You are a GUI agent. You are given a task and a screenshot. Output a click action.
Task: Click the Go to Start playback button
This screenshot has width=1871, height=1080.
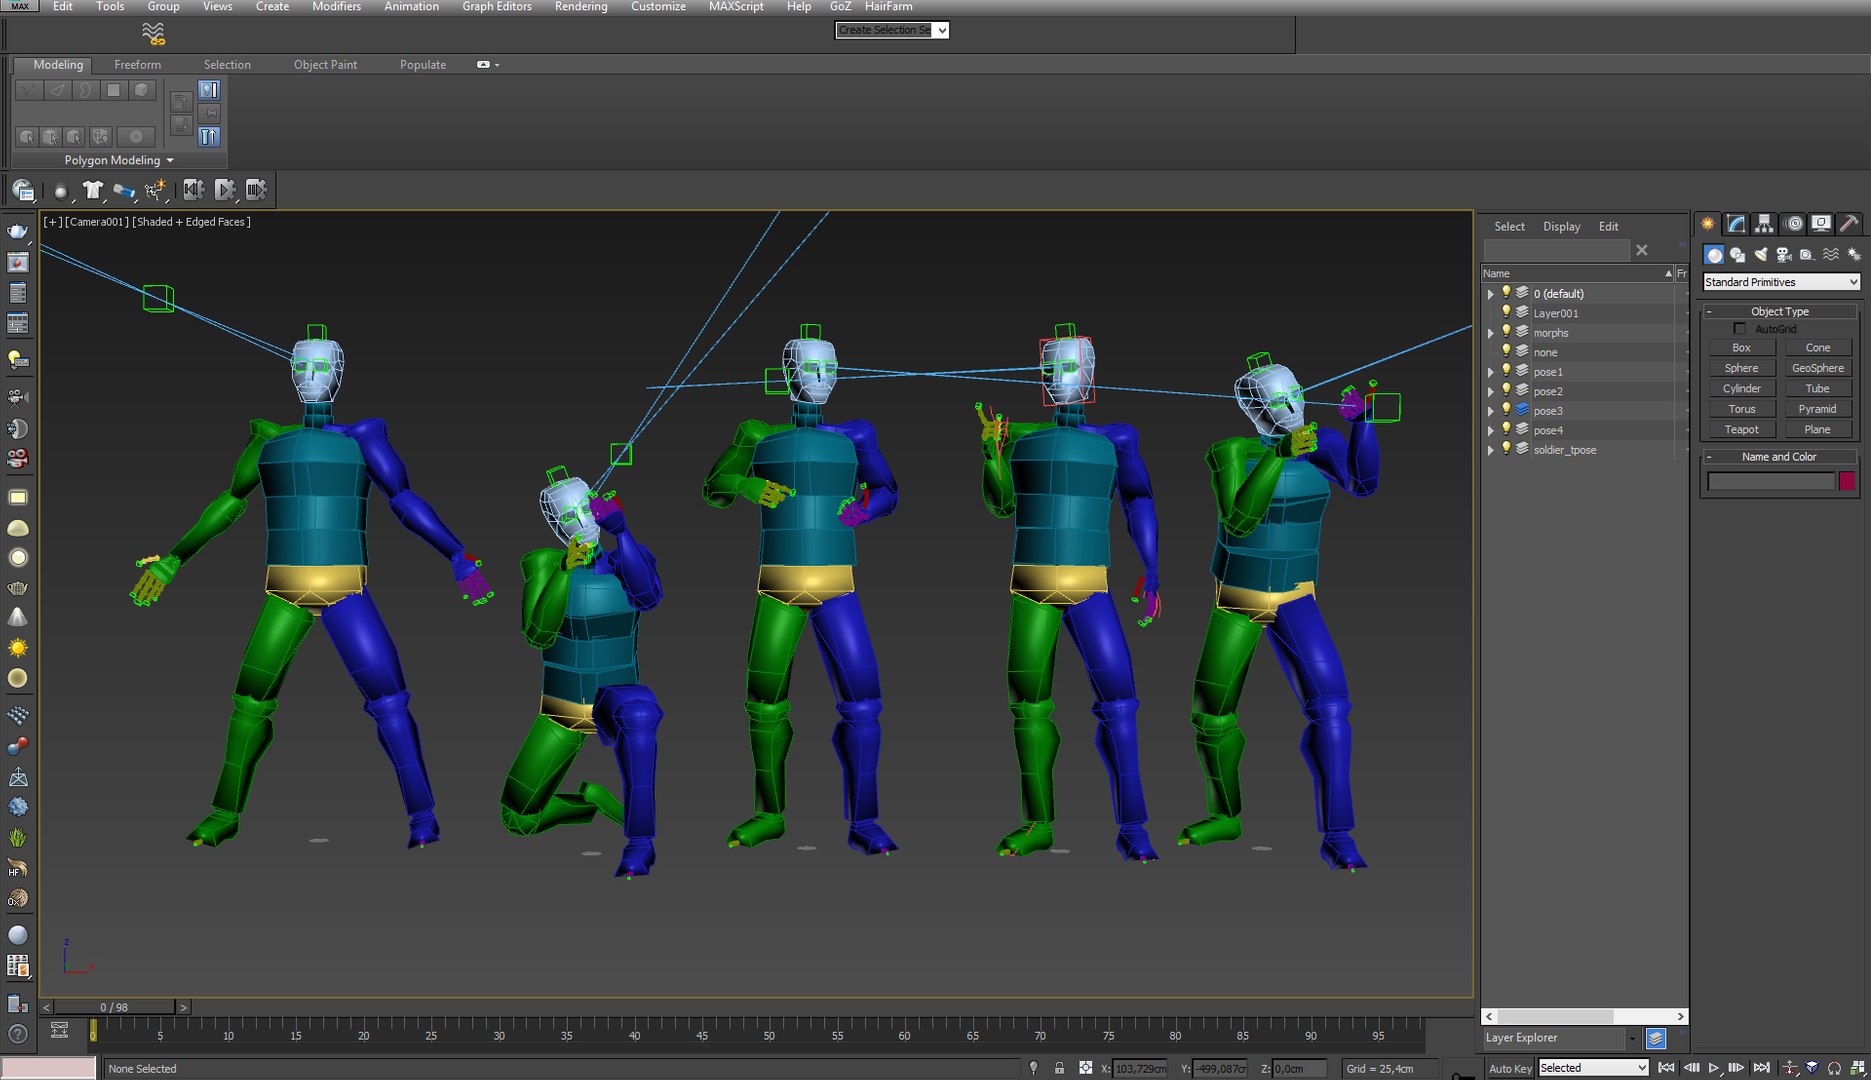point(1666,1068)
